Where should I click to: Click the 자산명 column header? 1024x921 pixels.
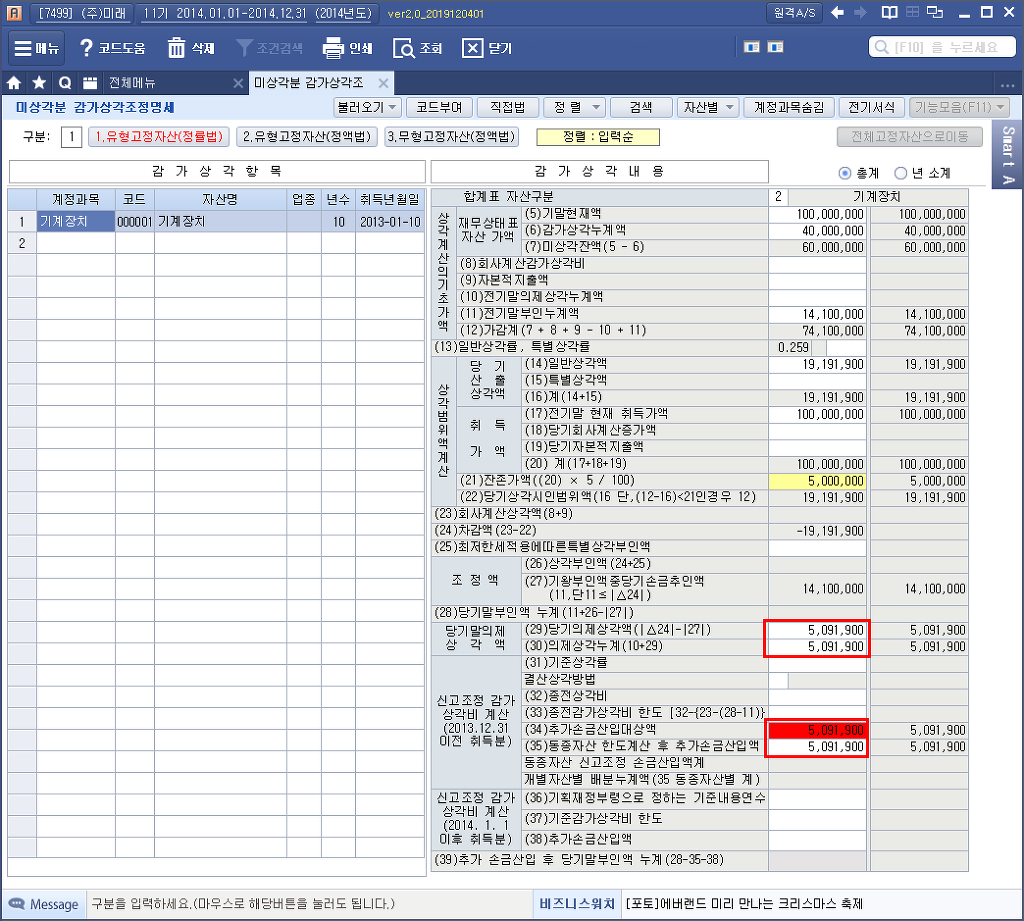[220, 199]
